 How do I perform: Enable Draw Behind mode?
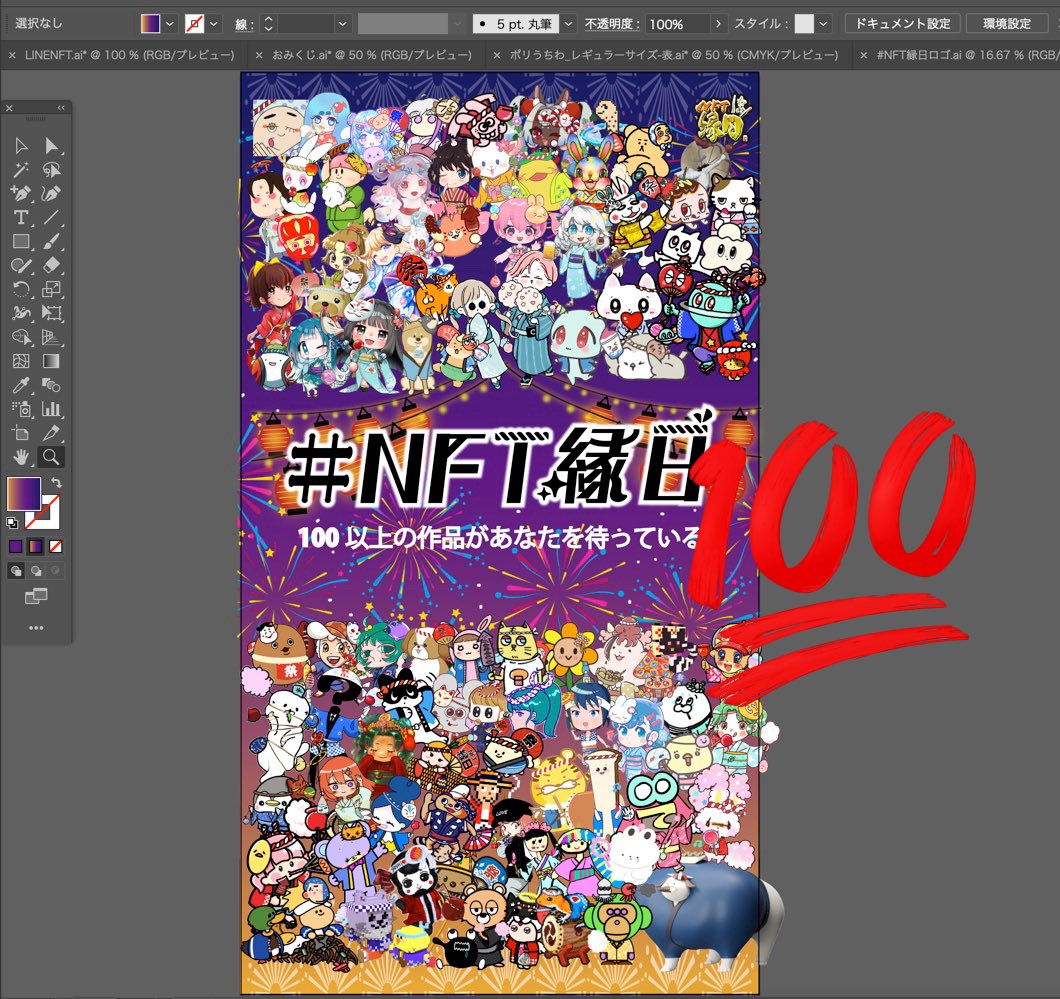point(36,571)
